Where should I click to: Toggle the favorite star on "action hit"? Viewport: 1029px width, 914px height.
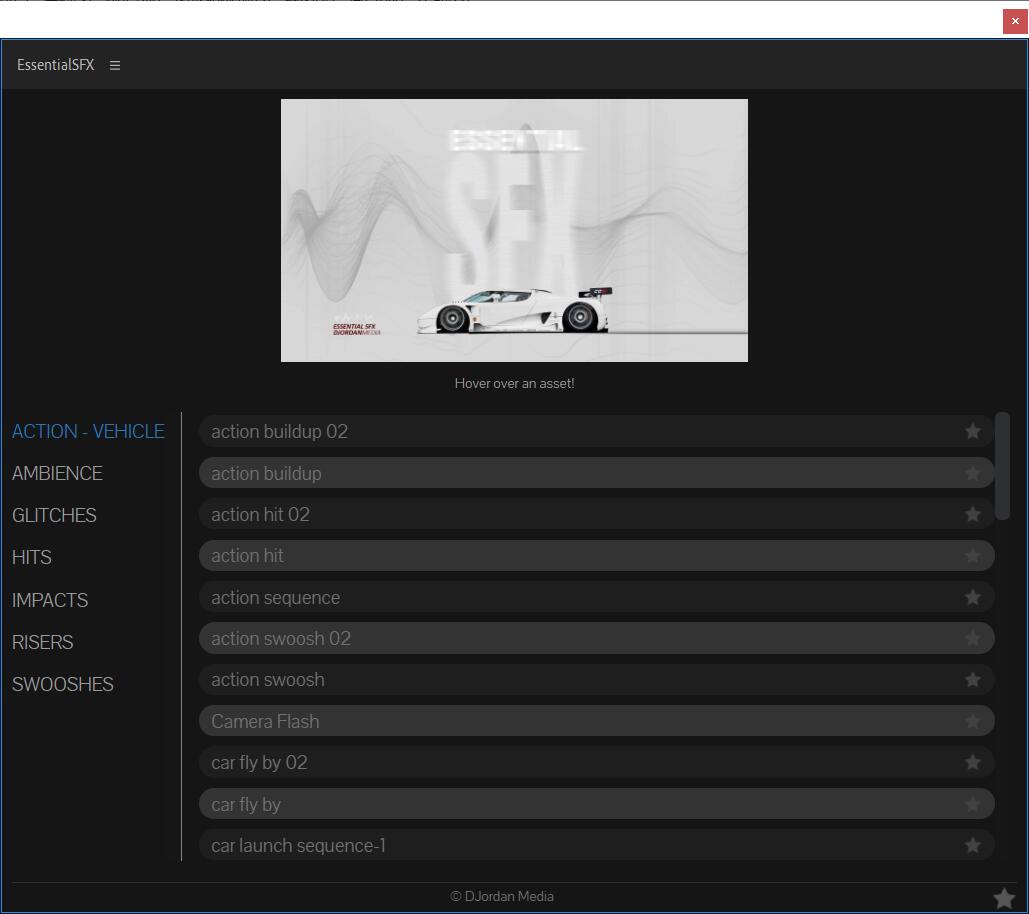point(972,555)
